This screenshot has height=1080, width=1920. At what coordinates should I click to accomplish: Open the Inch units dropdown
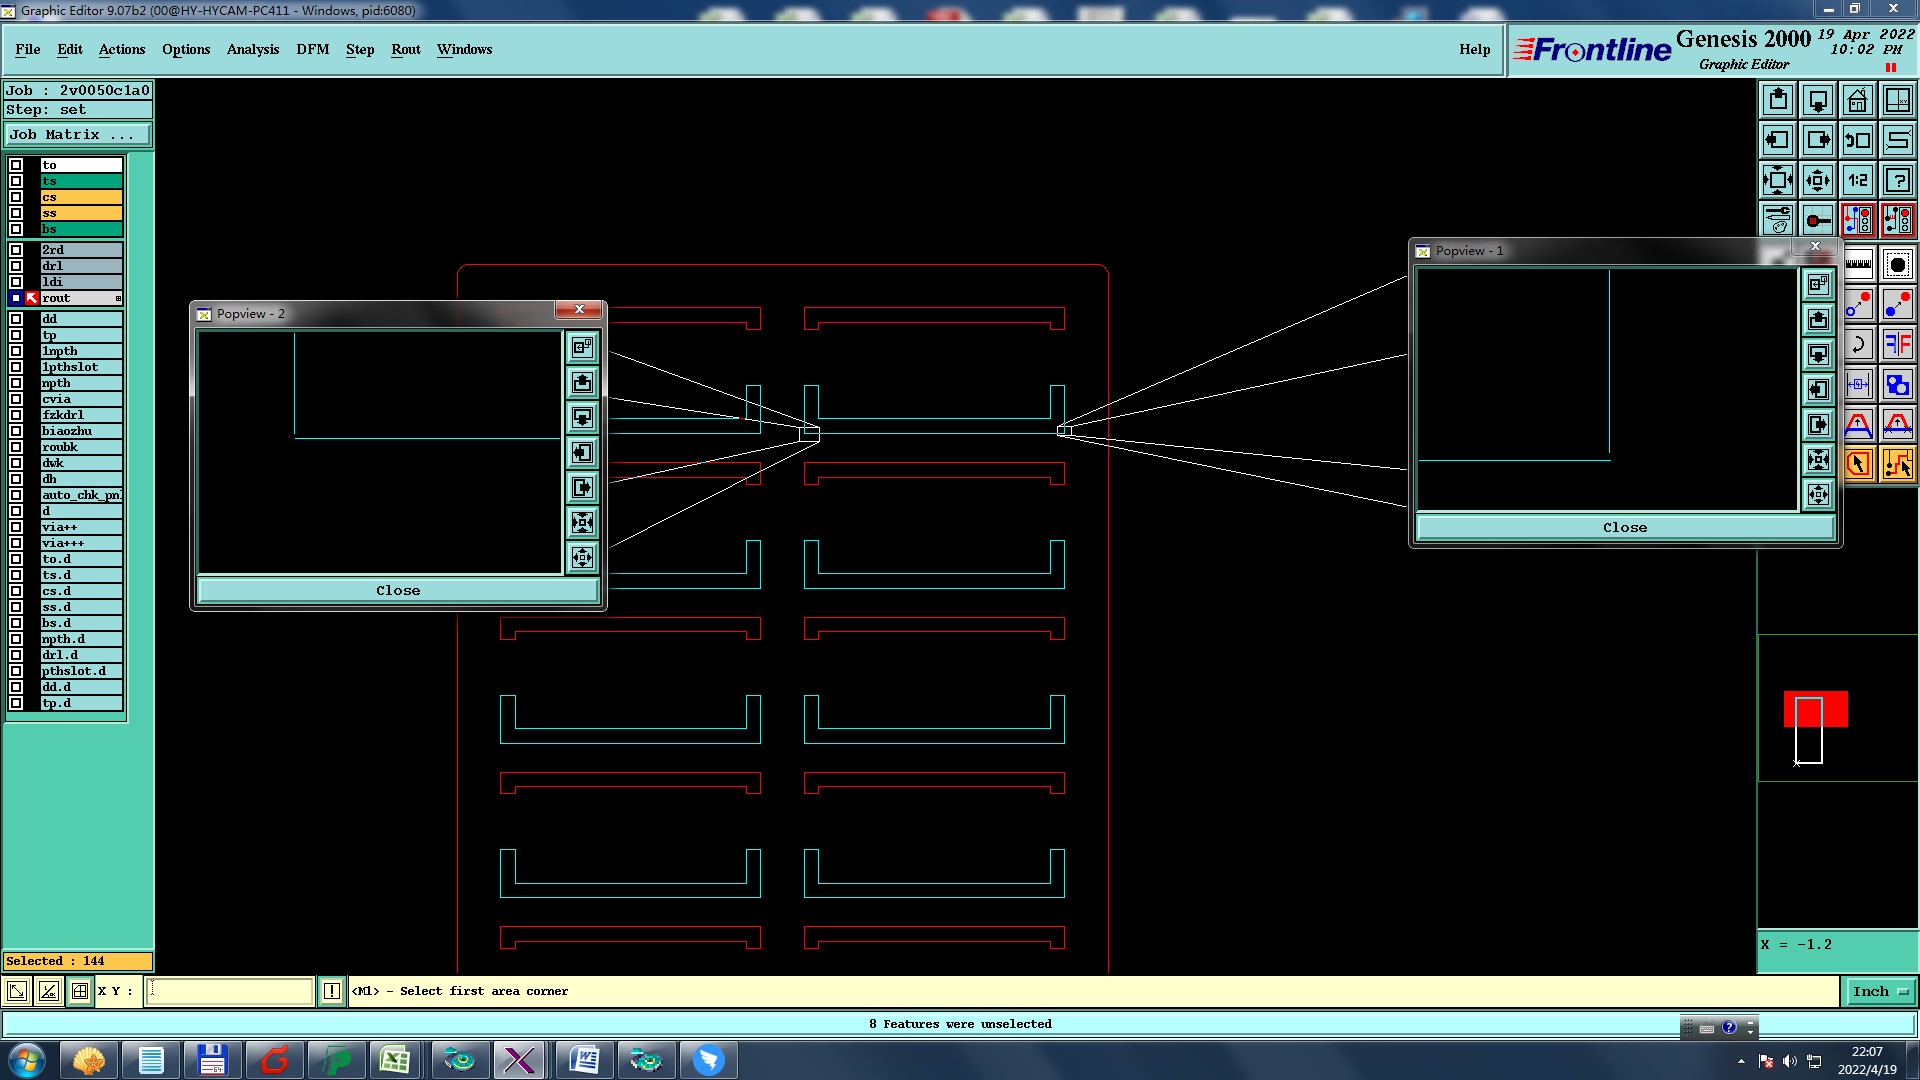coord(1881,991)
